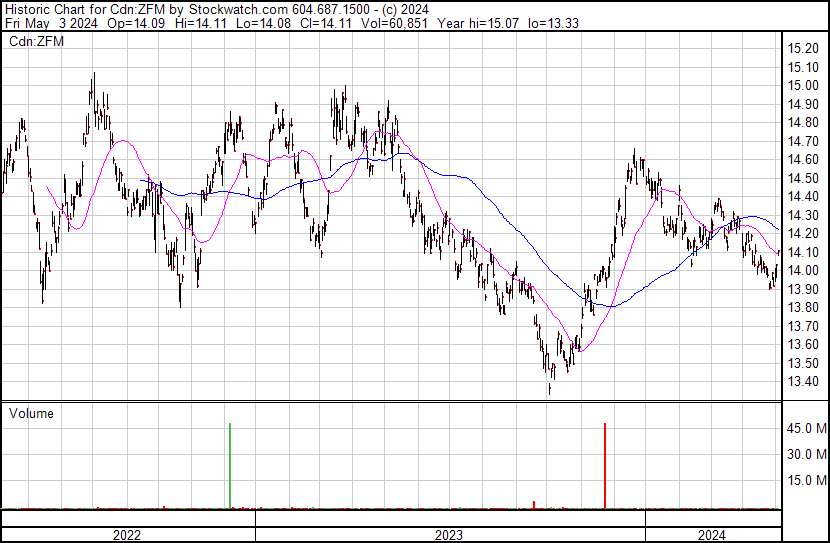Click the 'lo=13.33' year low text

point(553,23)
